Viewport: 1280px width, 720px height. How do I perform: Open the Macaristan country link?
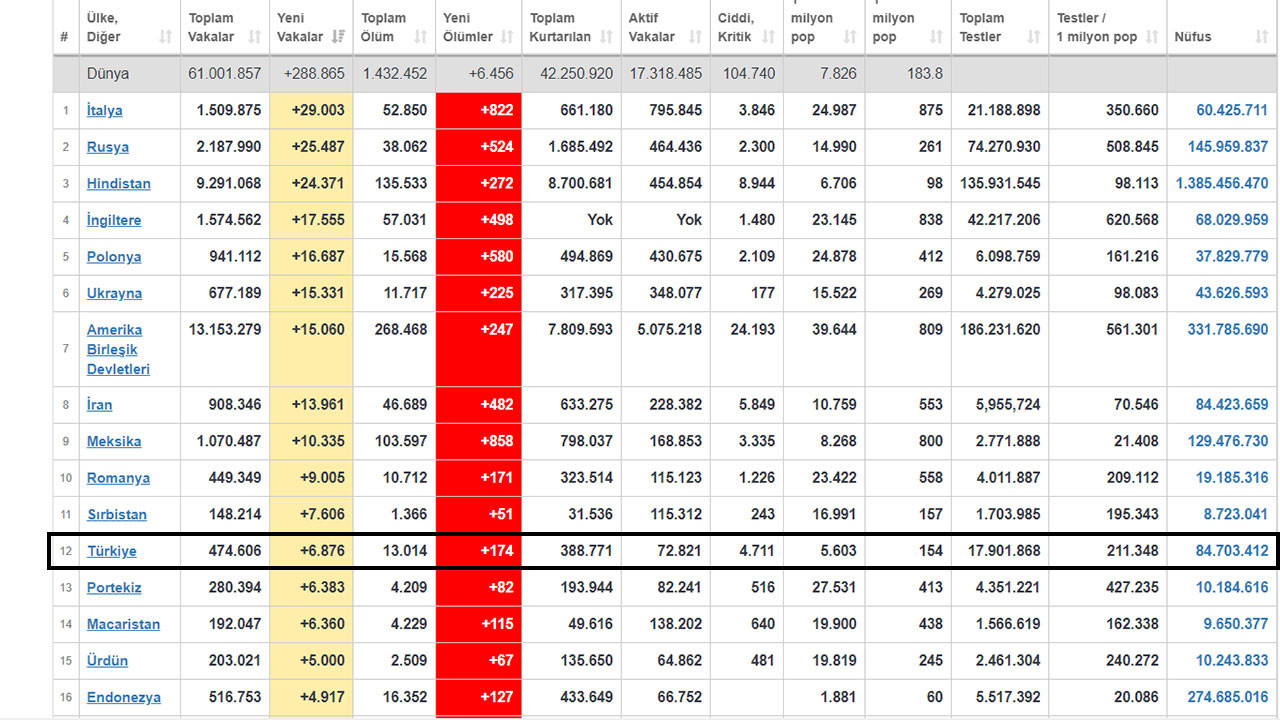[123, 624]
